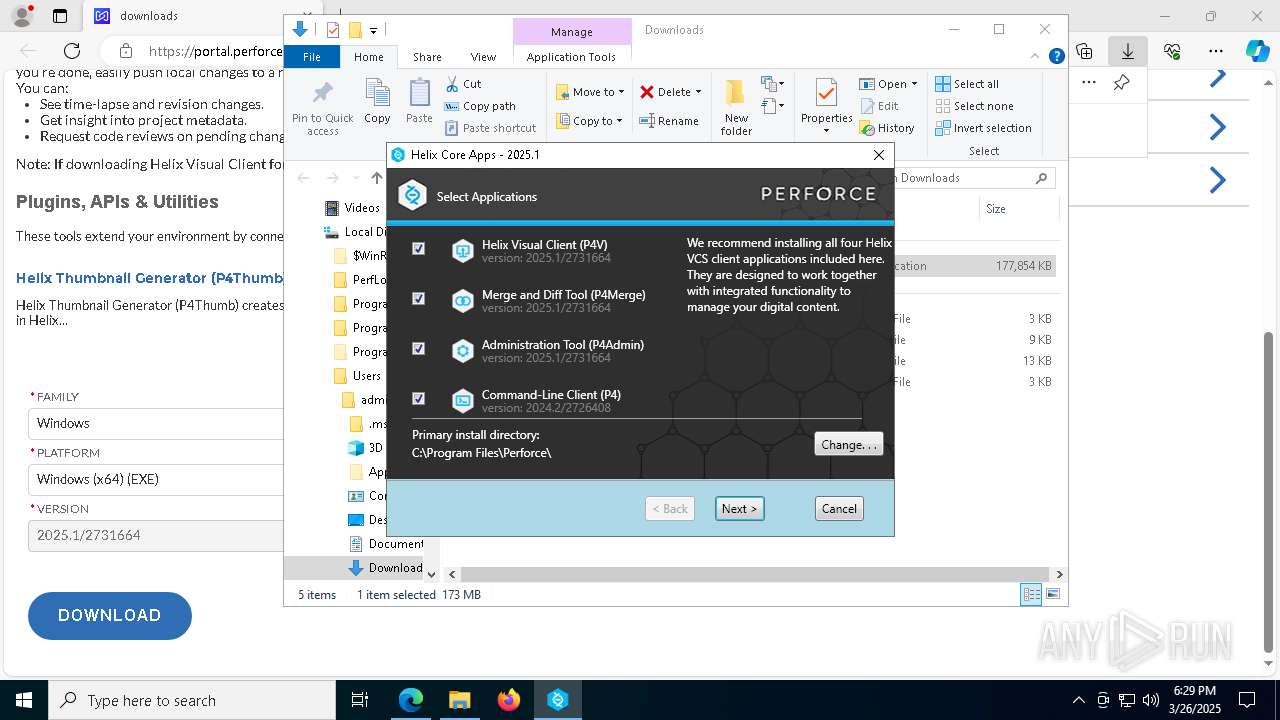Click Copy path in Explorer ribbon
Image resolution: width=1280 pixels, height=720 pixels.
(480, 106)
